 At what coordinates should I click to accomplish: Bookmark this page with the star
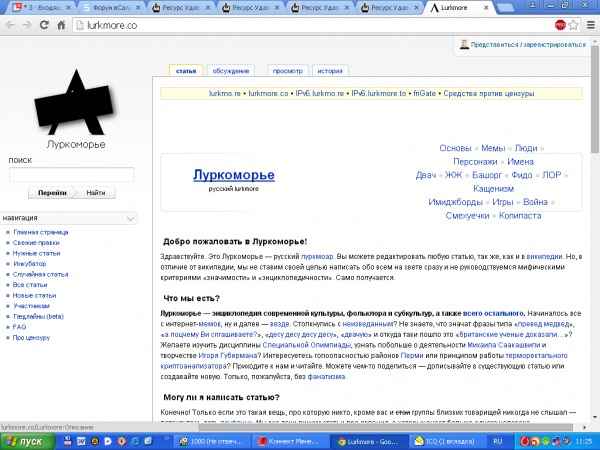tap(573, 25)
